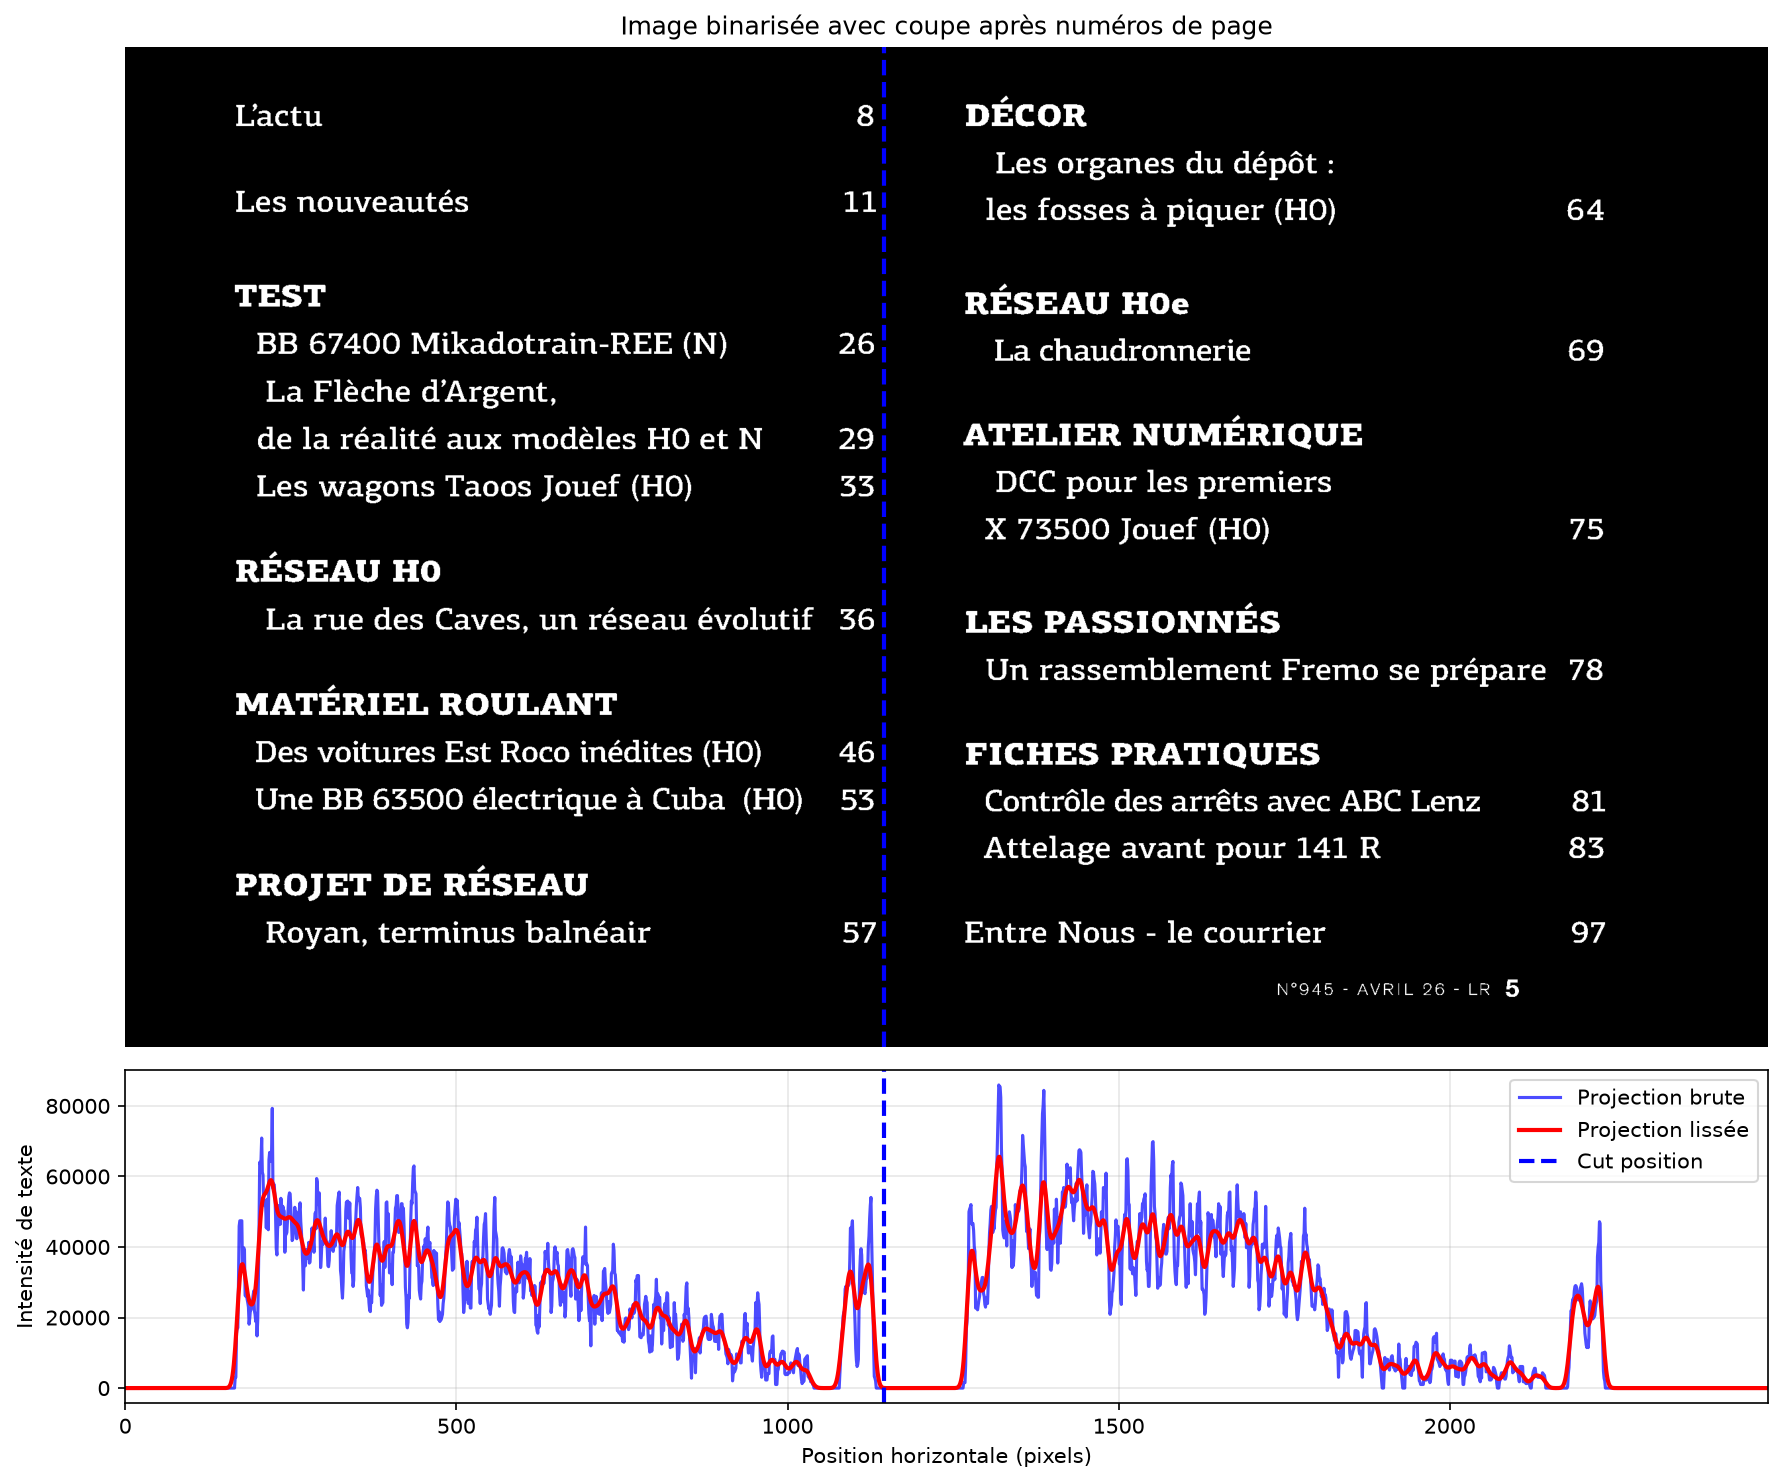Select 'Royan, terminus balnéair' entry
1783x1483 pixels.
[457, 933]
